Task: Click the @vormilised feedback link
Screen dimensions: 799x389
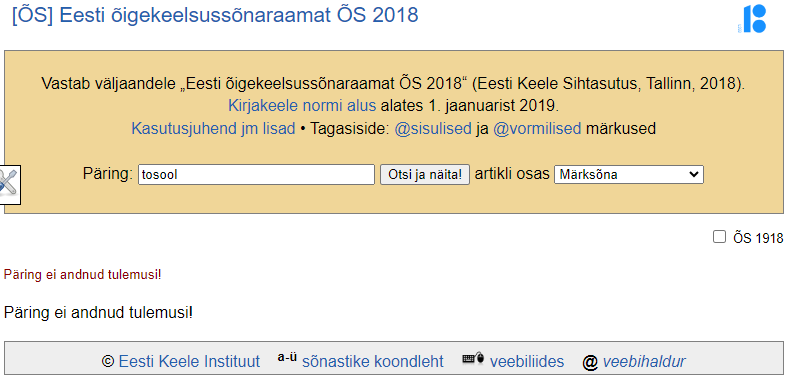Action: tap(537, 128)
